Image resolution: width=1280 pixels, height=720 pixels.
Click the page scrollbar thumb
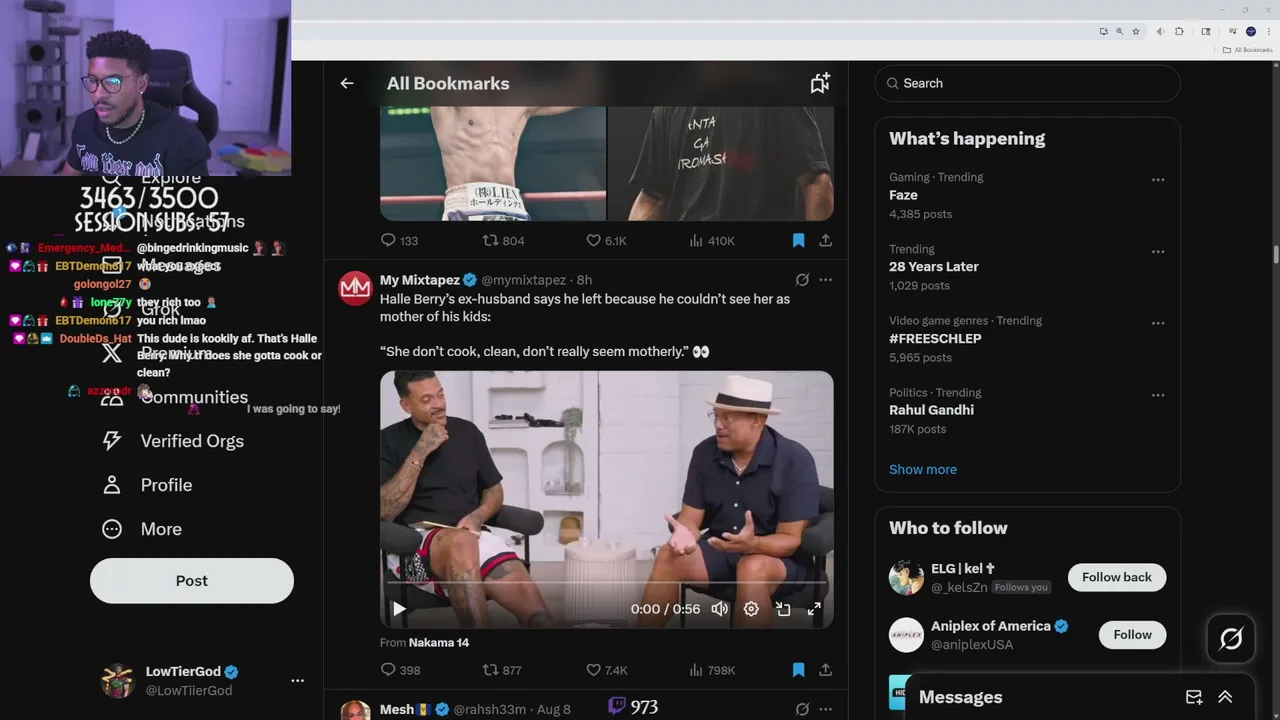[x=1276, y=255]
